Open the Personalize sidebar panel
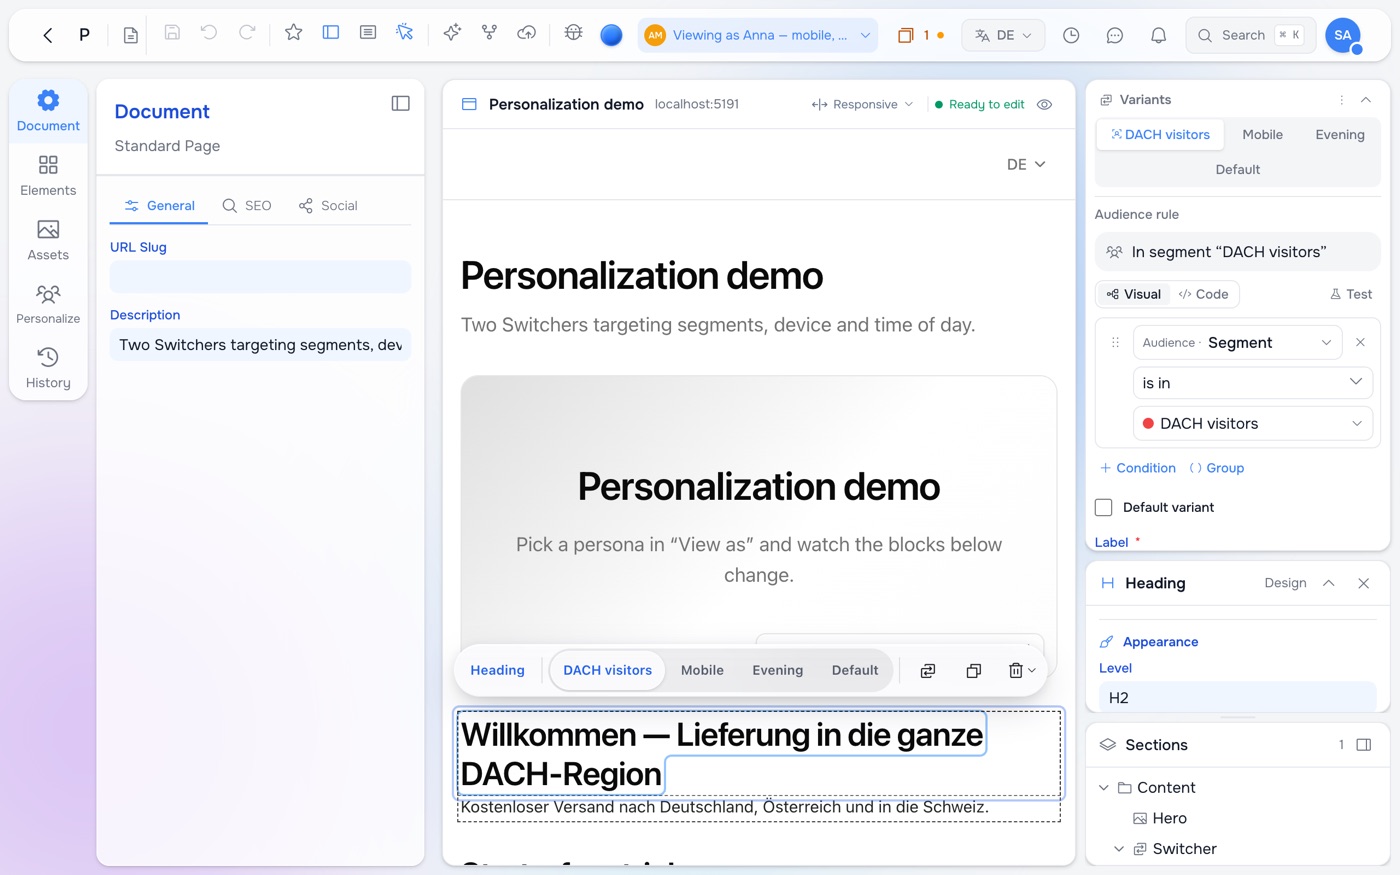This screenshot has width=1400, height=875. pos(48,304)
